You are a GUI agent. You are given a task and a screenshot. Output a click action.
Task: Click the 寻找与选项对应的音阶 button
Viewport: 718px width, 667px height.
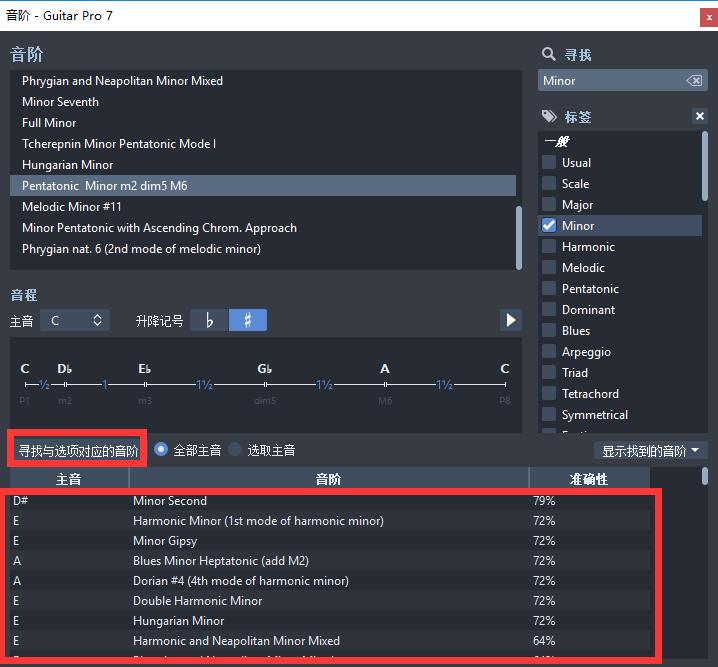click(x=79, y=451)
